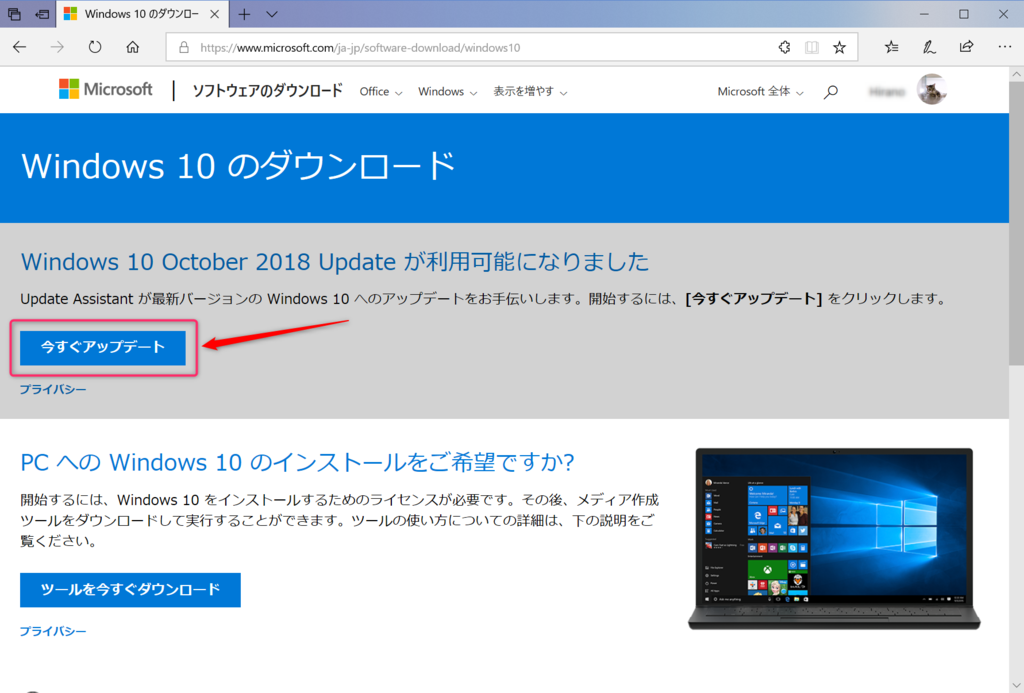Open プライバシー link under tool download button
This screenshot has width=1024, height=693.
tap(53, 632)
